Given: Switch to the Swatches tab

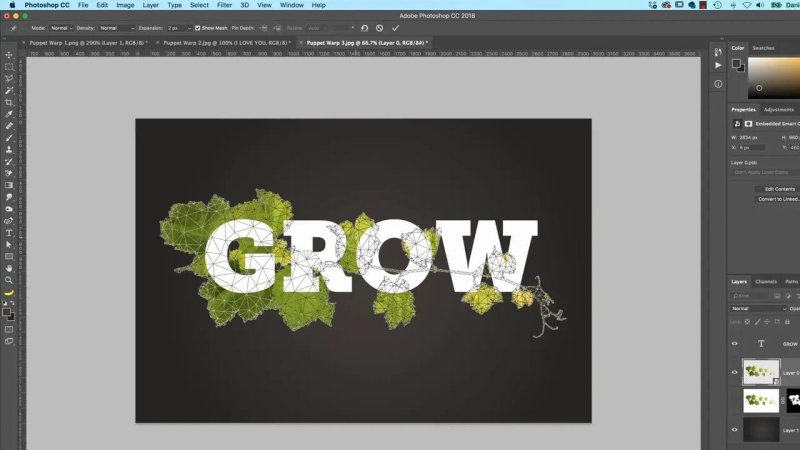Looking at the screenshot, I should (763, 48).
